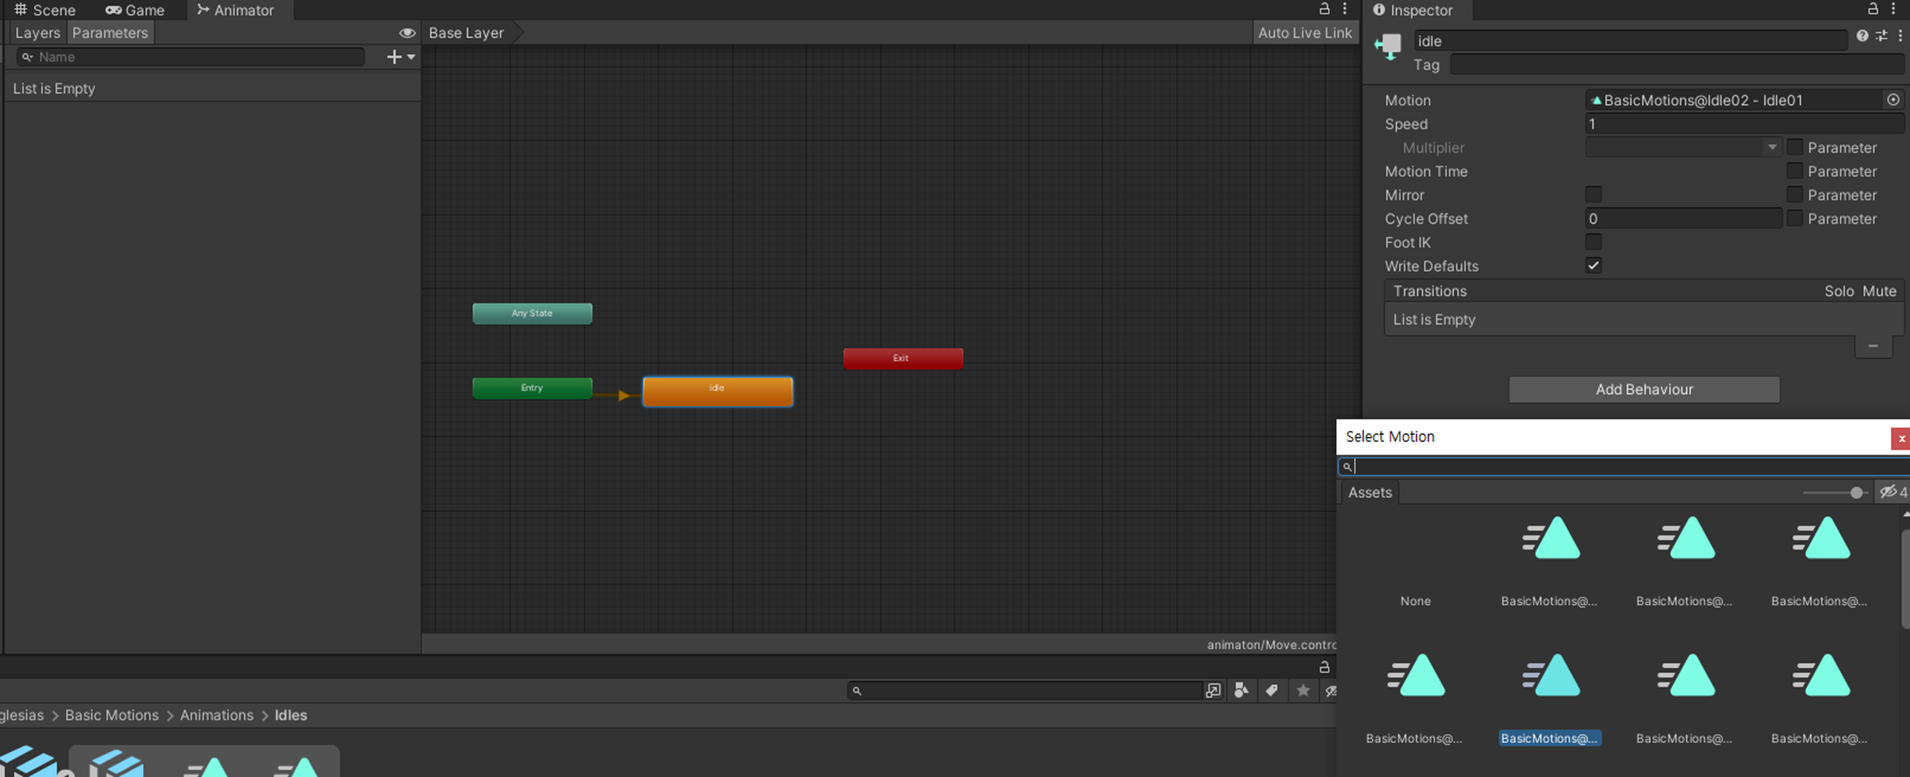Lock the Project panel with the padlock icon

tap(1324, 667)
